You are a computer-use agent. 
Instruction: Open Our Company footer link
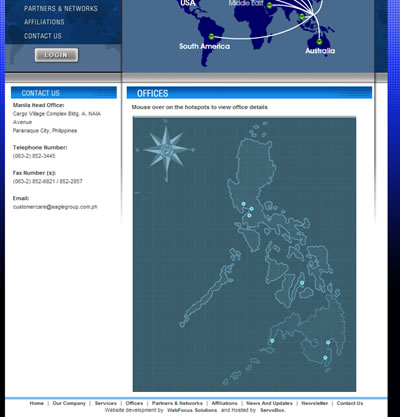coord(69,403)
